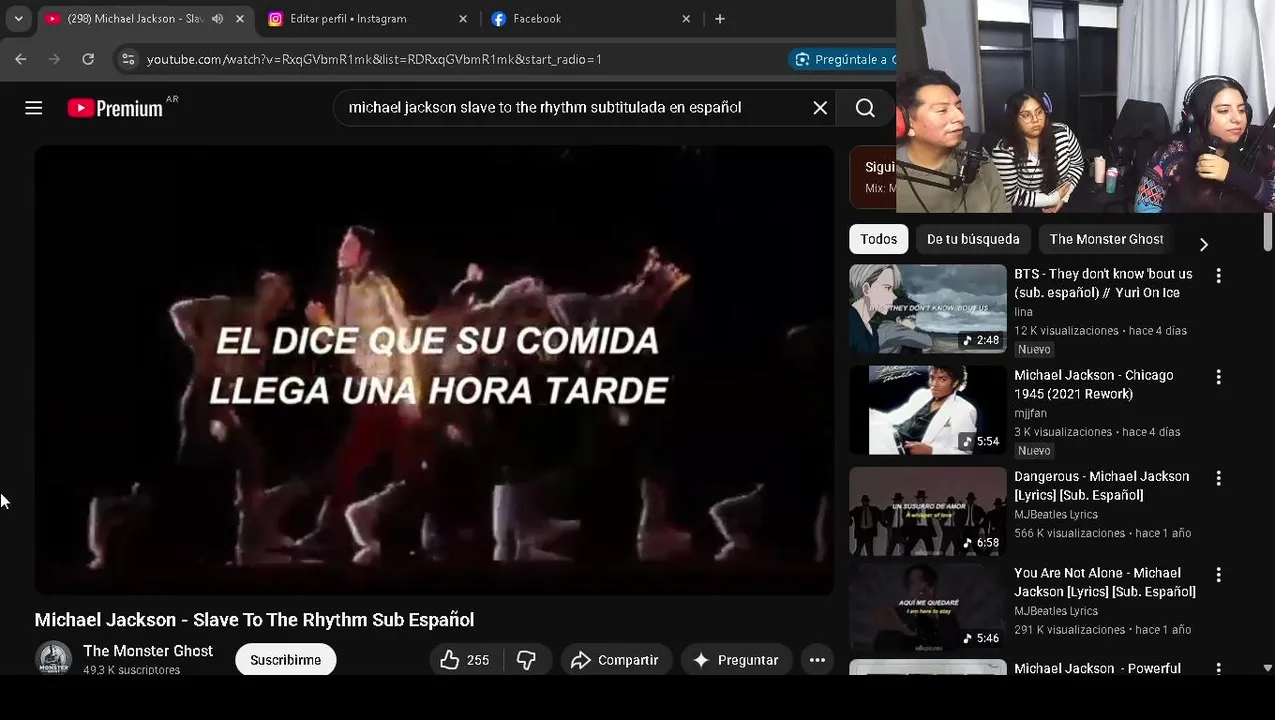1275x720 pixels.
Task: Mute the YouTube tab audio speaker icon
Action: click(217, 19)
